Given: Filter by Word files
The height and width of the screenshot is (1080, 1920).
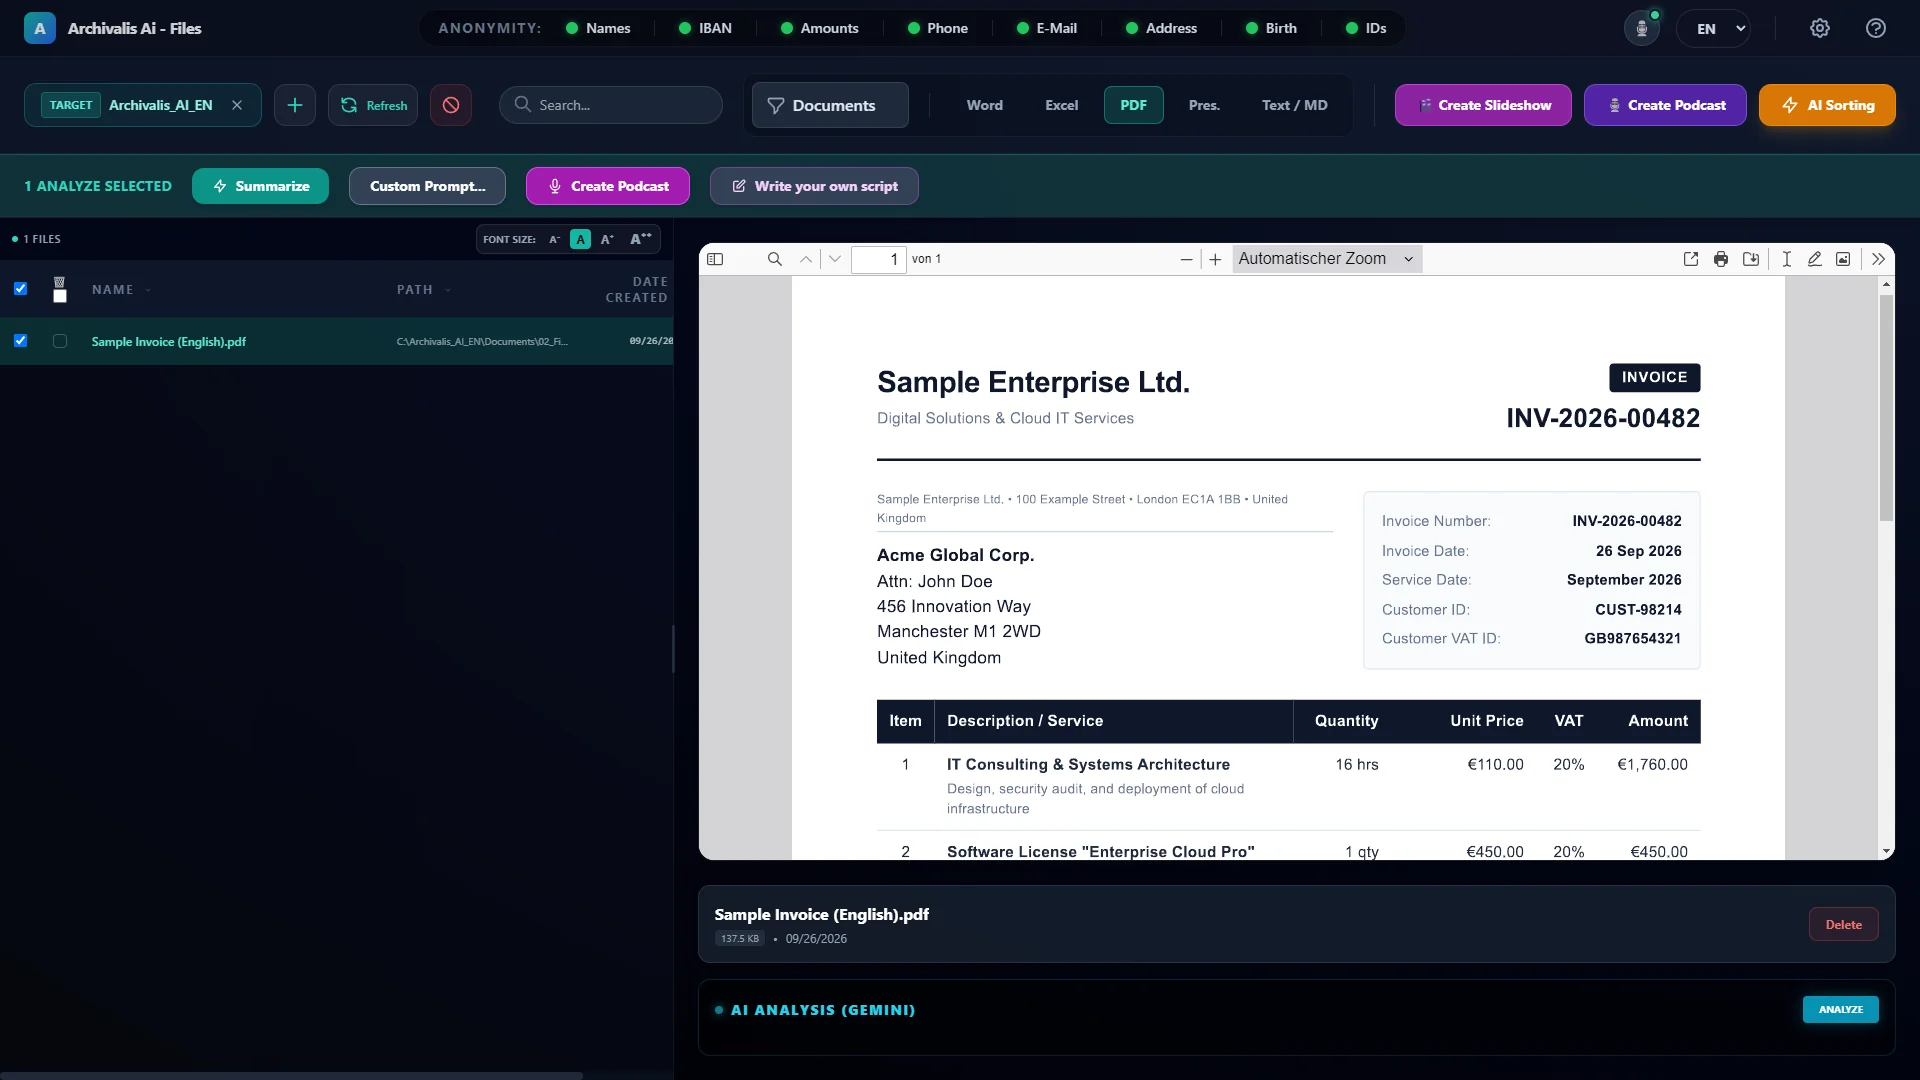Looking at the screenshot, I should [x=984, y=105].
